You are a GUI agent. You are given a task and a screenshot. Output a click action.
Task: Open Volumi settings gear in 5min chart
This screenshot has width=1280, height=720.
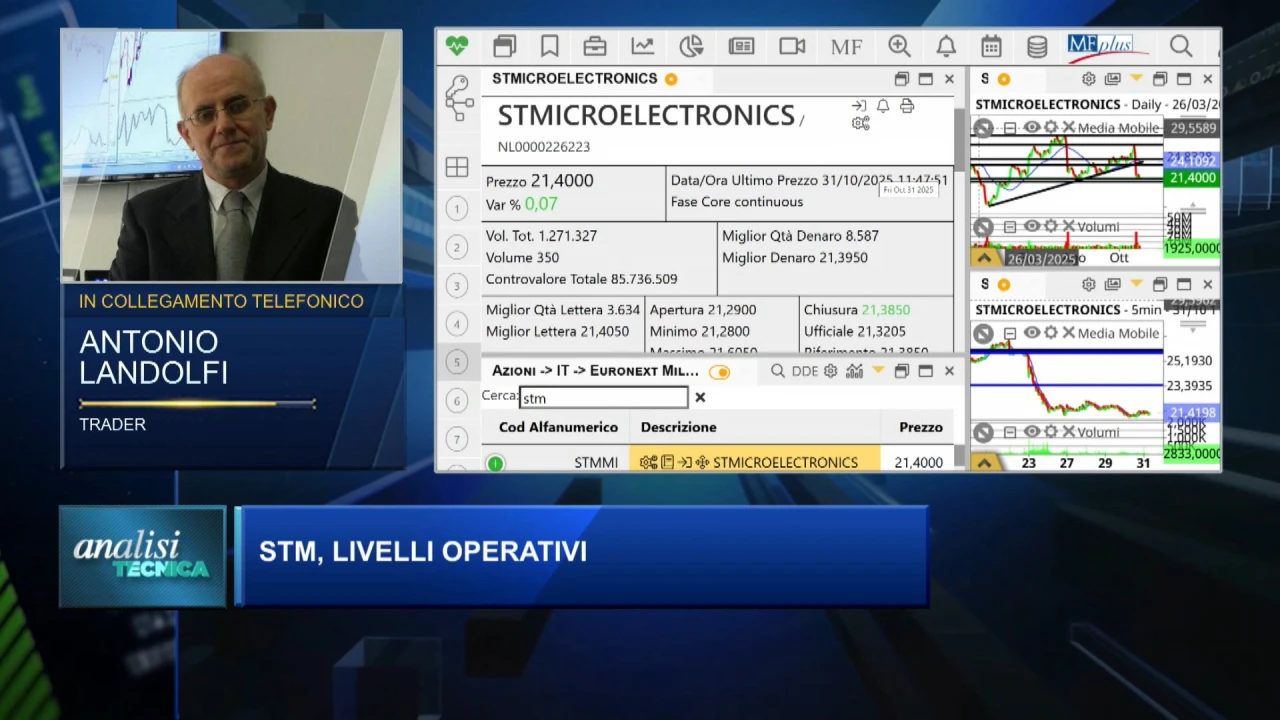point(1051,432)
